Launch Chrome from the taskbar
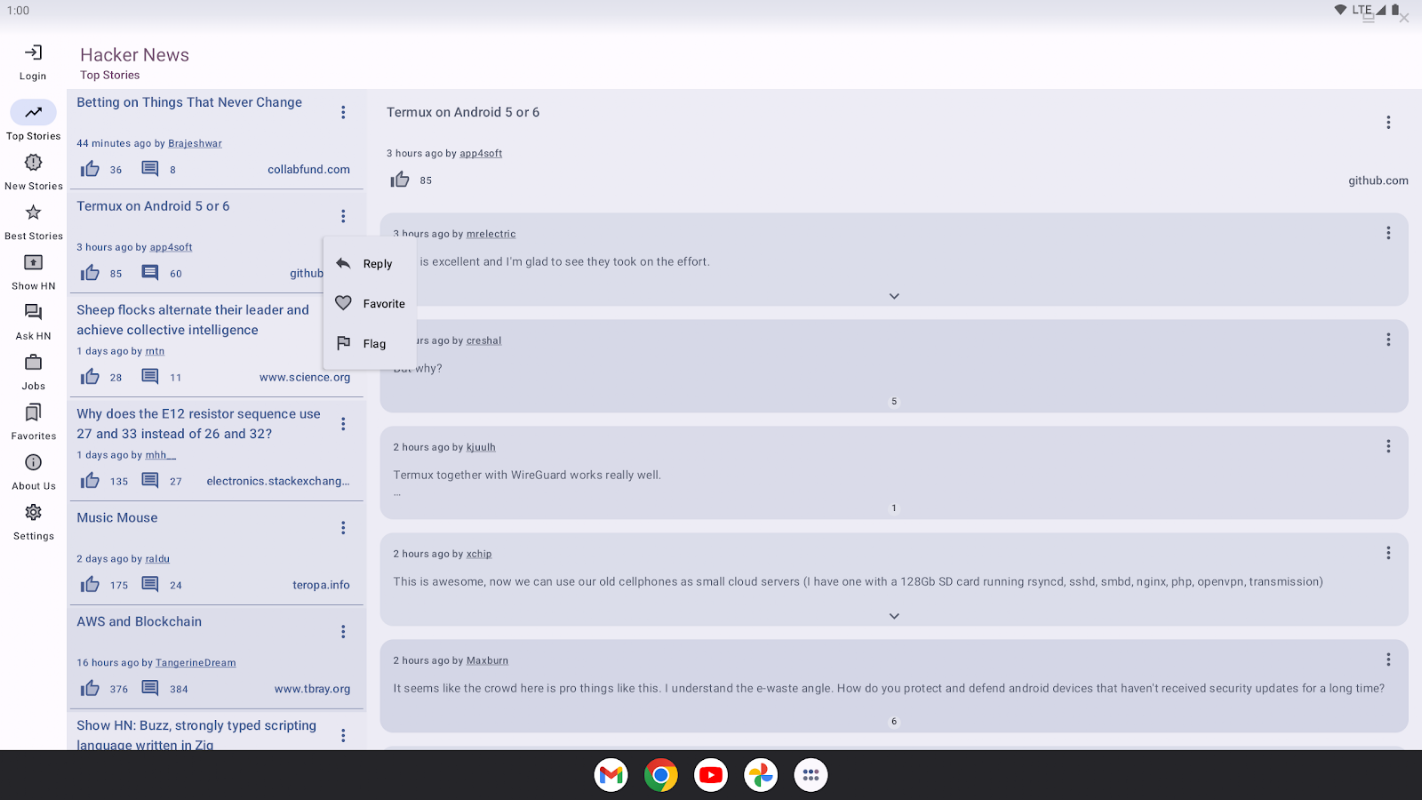 click(661, 775)
